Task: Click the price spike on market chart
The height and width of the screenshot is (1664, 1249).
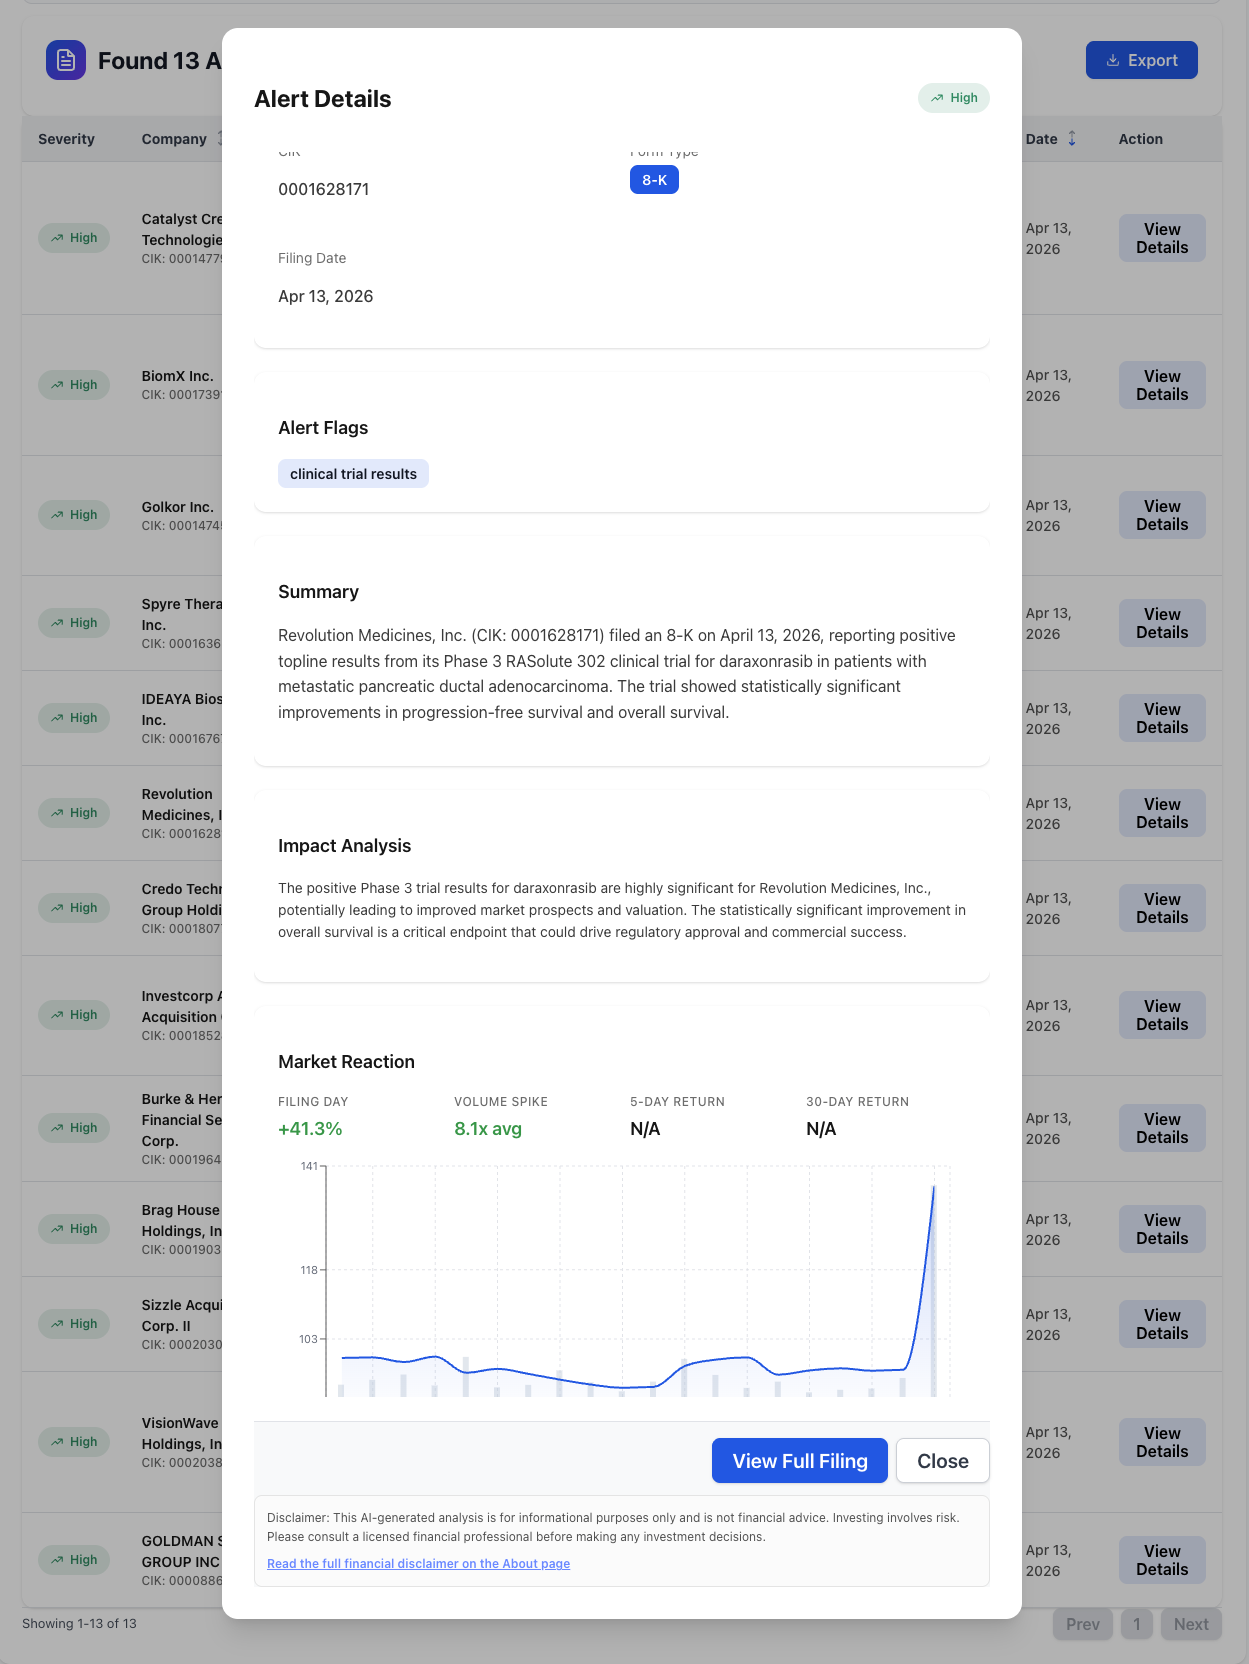Action: click(x=933, y=1188)
